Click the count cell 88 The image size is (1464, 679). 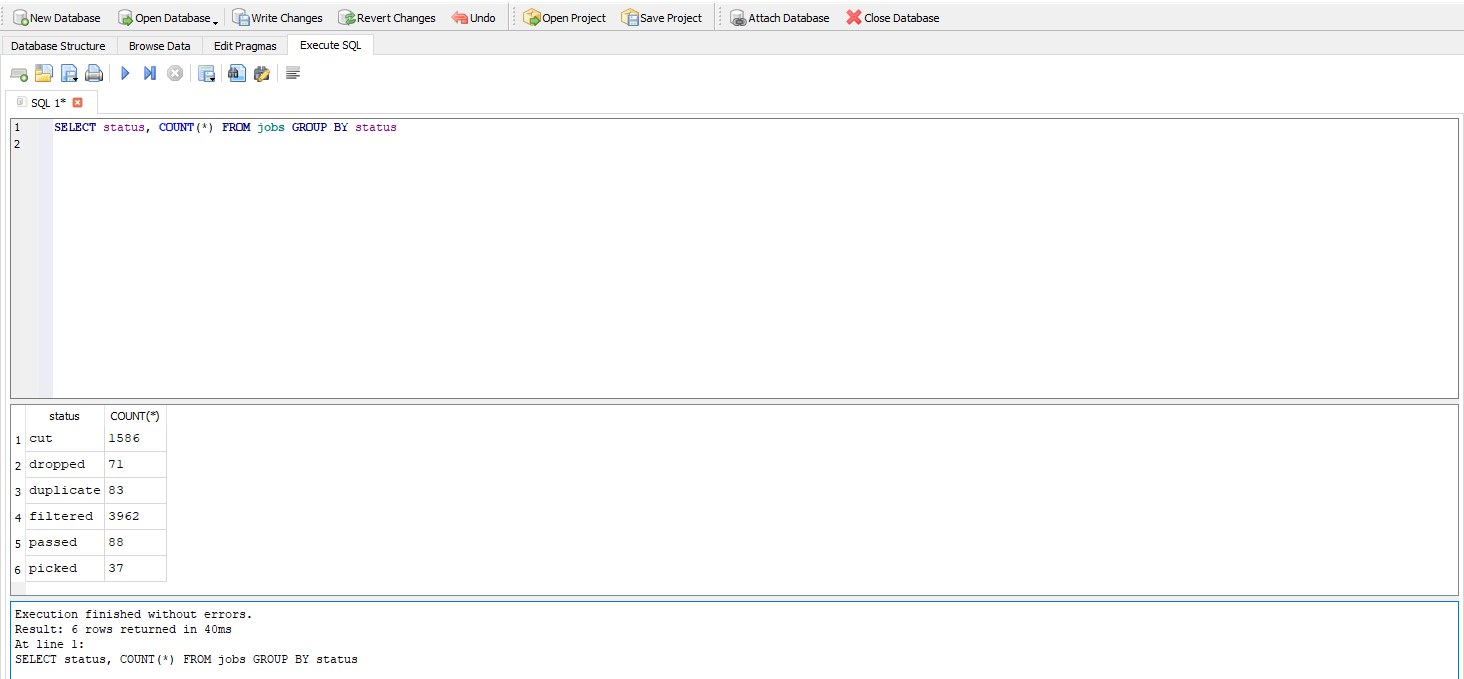[135, 542]
